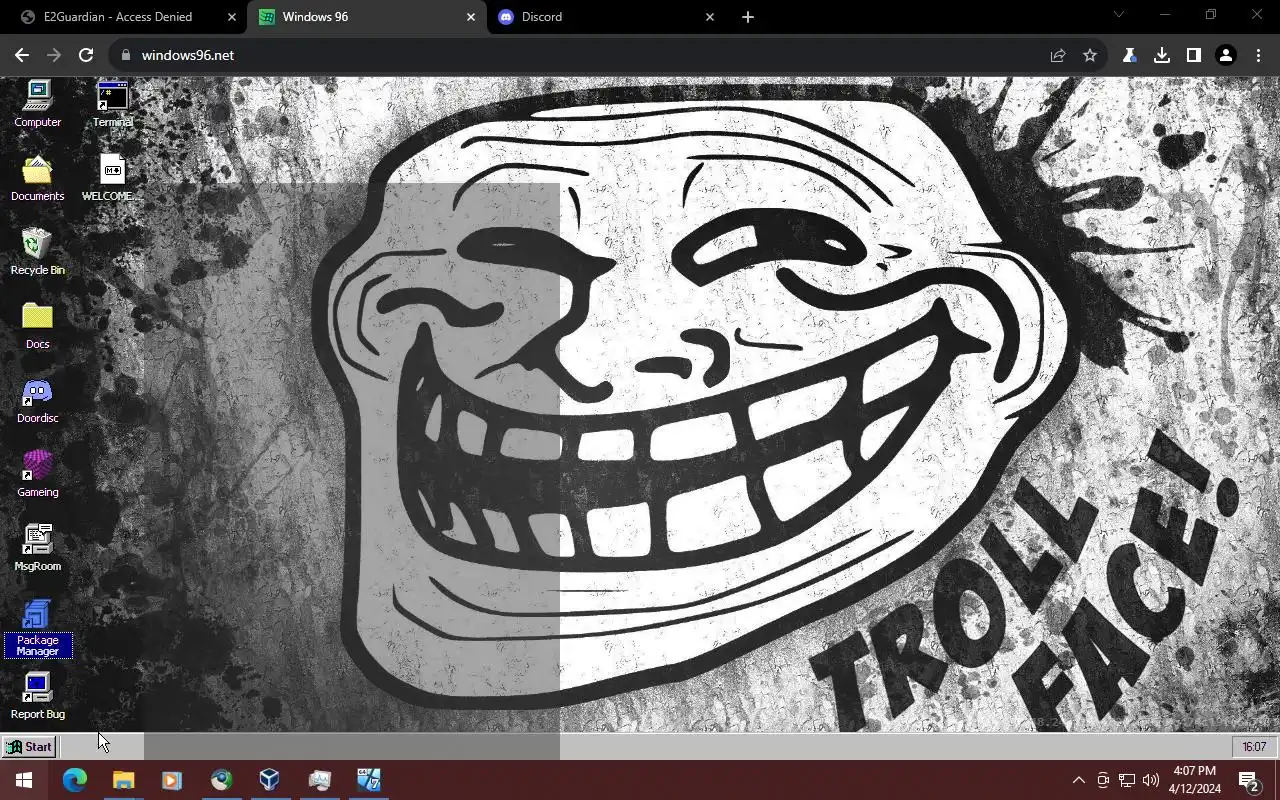Viewport: 1280px width, 800px height.
Task: Open the Documents folder icon
Action: tap(37, 178)
